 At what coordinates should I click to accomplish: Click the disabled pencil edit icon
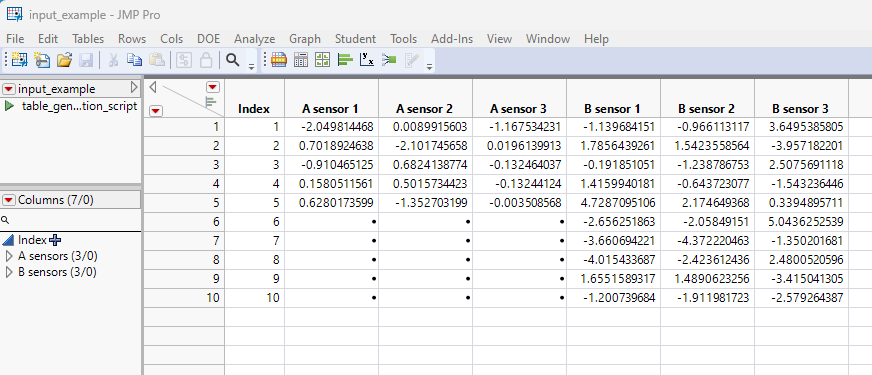[411, 60]
